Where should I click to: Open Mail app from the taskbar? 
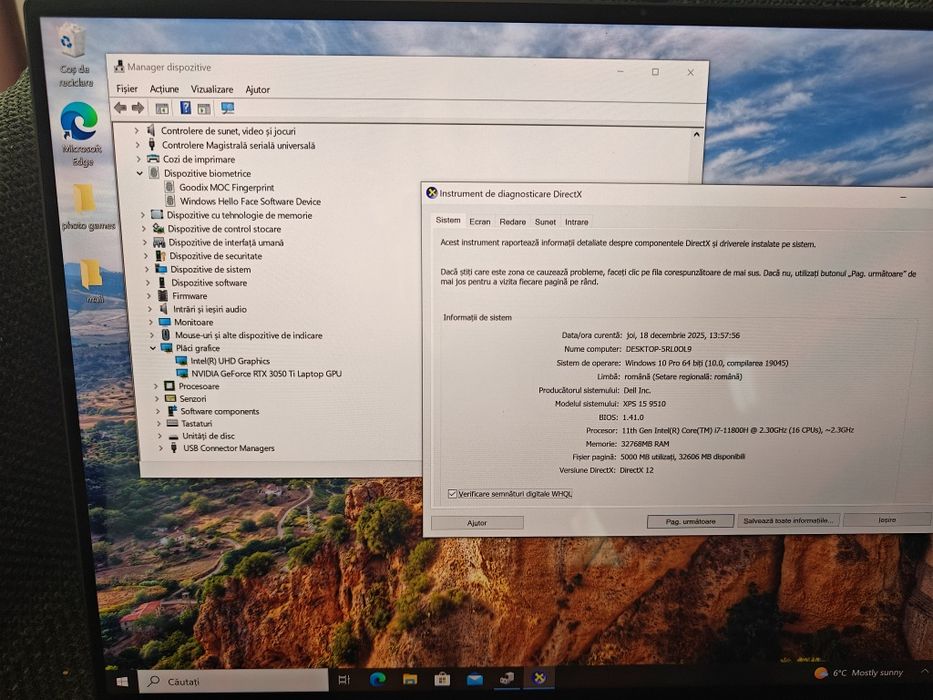tap(475, 679)
